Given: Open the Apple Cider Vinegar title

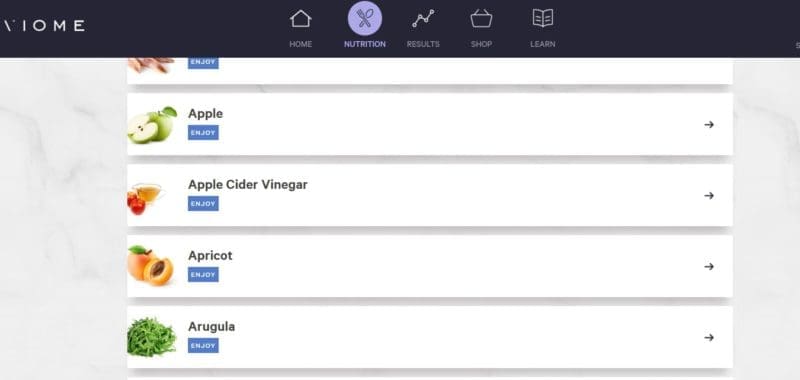Looking at the screenshot, I should click(248, 185).
